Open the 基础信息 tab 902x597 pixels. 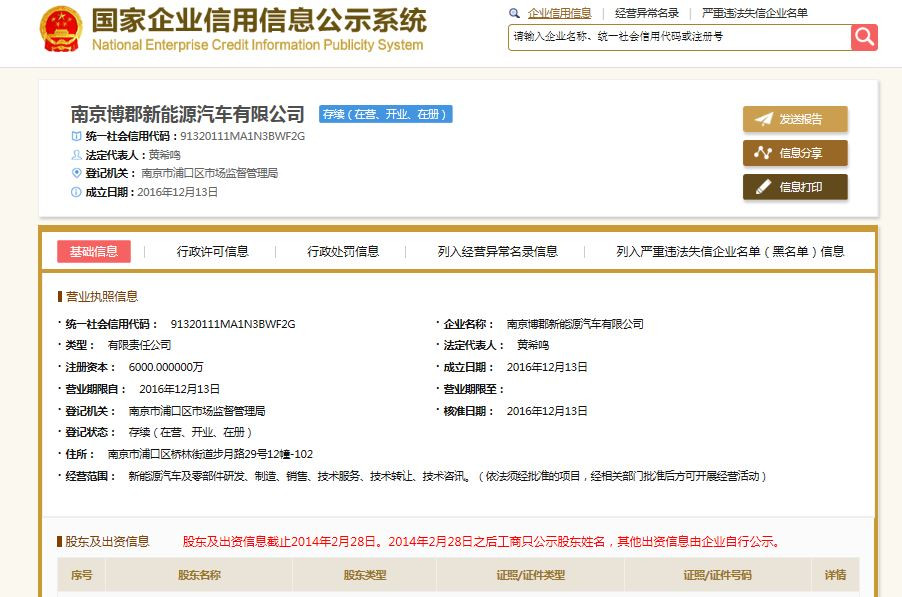point(94,251)
